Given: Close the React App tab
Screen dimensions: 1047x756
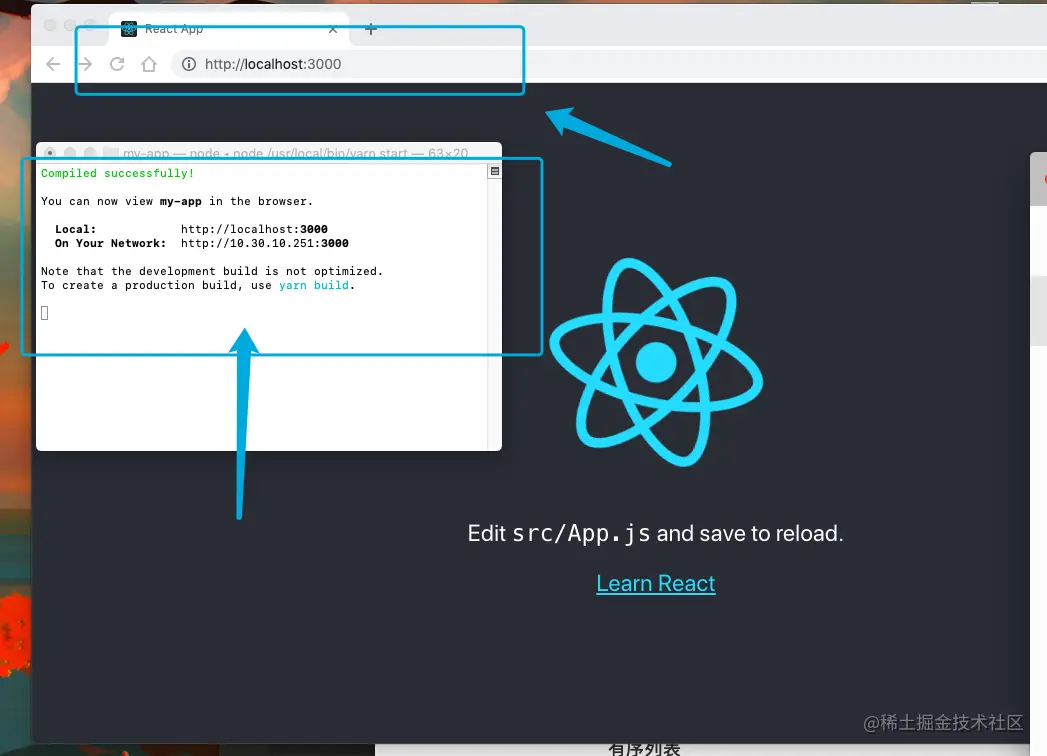Looking at the screenshot, I should (x=333, y=29).
